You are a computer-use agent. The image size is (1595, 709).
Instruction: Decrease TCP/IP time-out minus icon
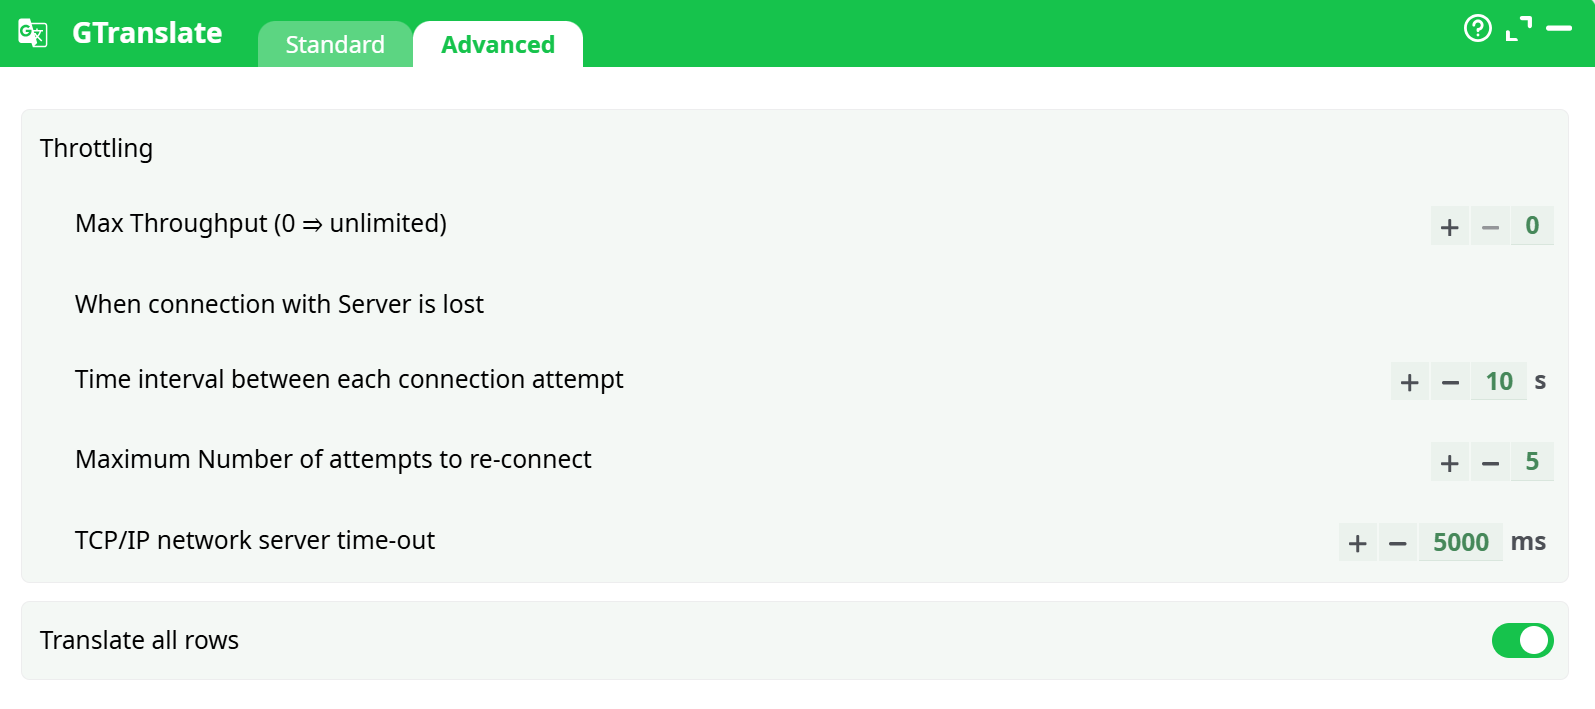pos(1398,543)
